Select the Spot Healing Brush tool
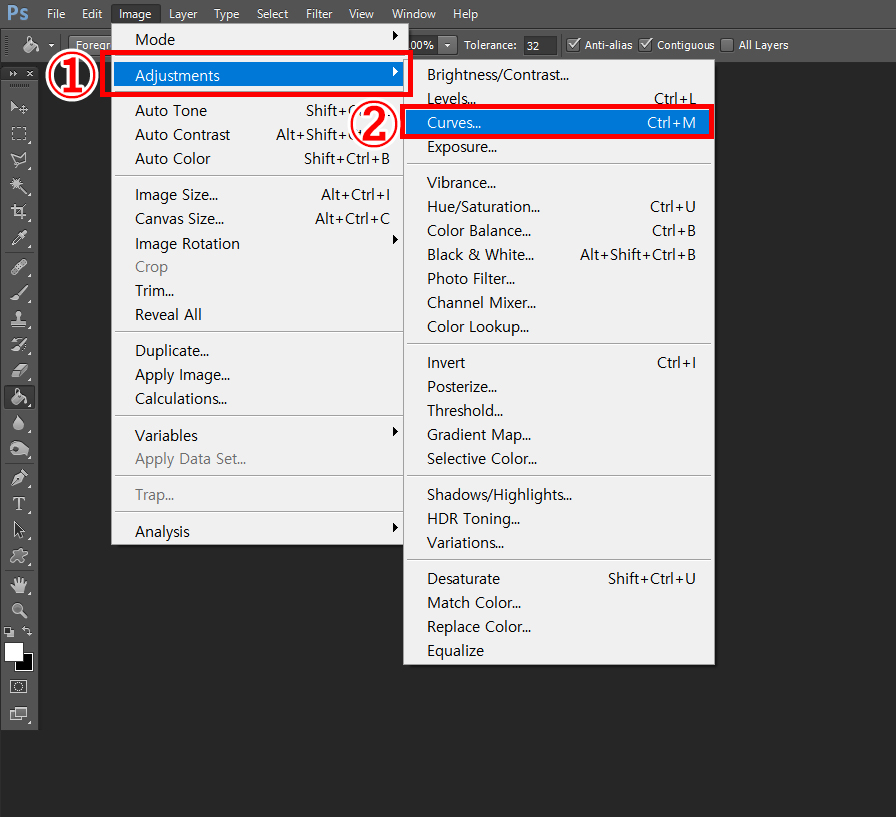896x817 pixels. coord(19,267)
